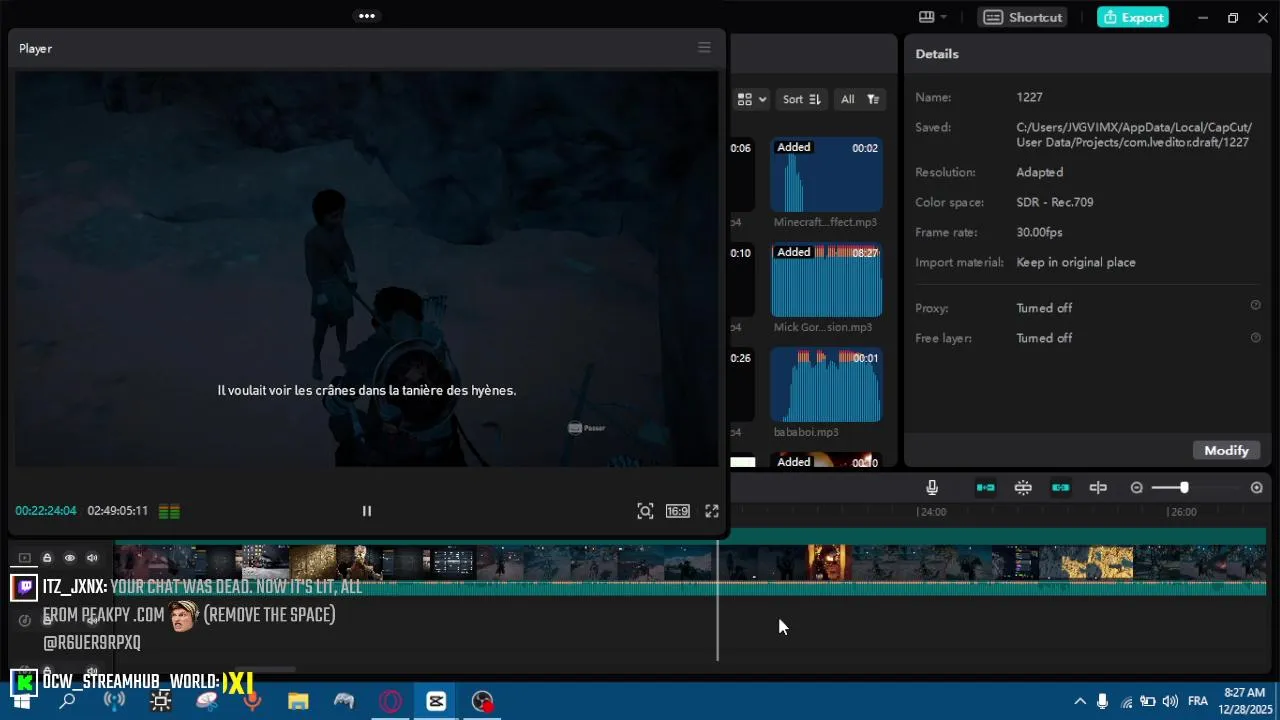The image size is (1280, 720).
Task: Enter fullscreen preview in the Player
Action: click(712, 511)
